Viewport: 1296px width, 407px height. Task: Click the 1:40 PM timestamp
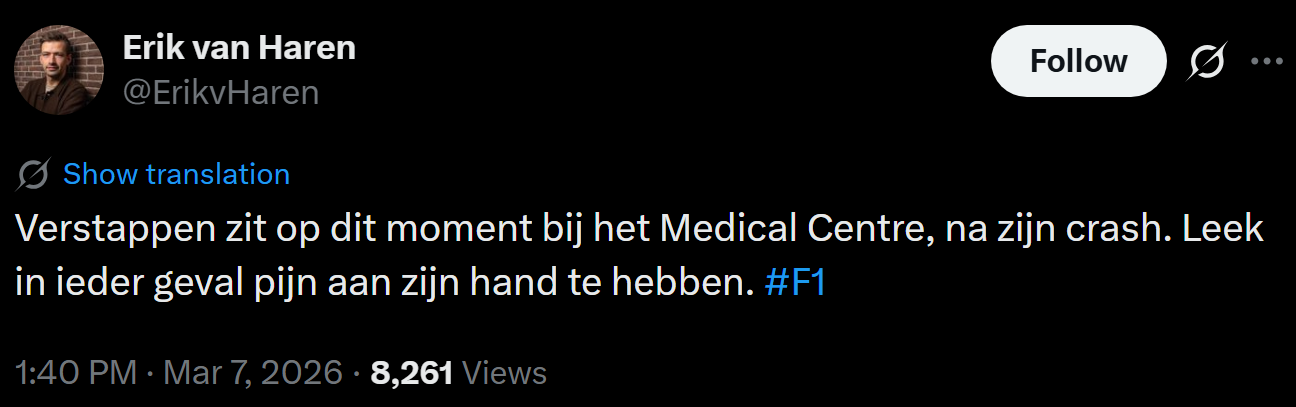point(76,373)
